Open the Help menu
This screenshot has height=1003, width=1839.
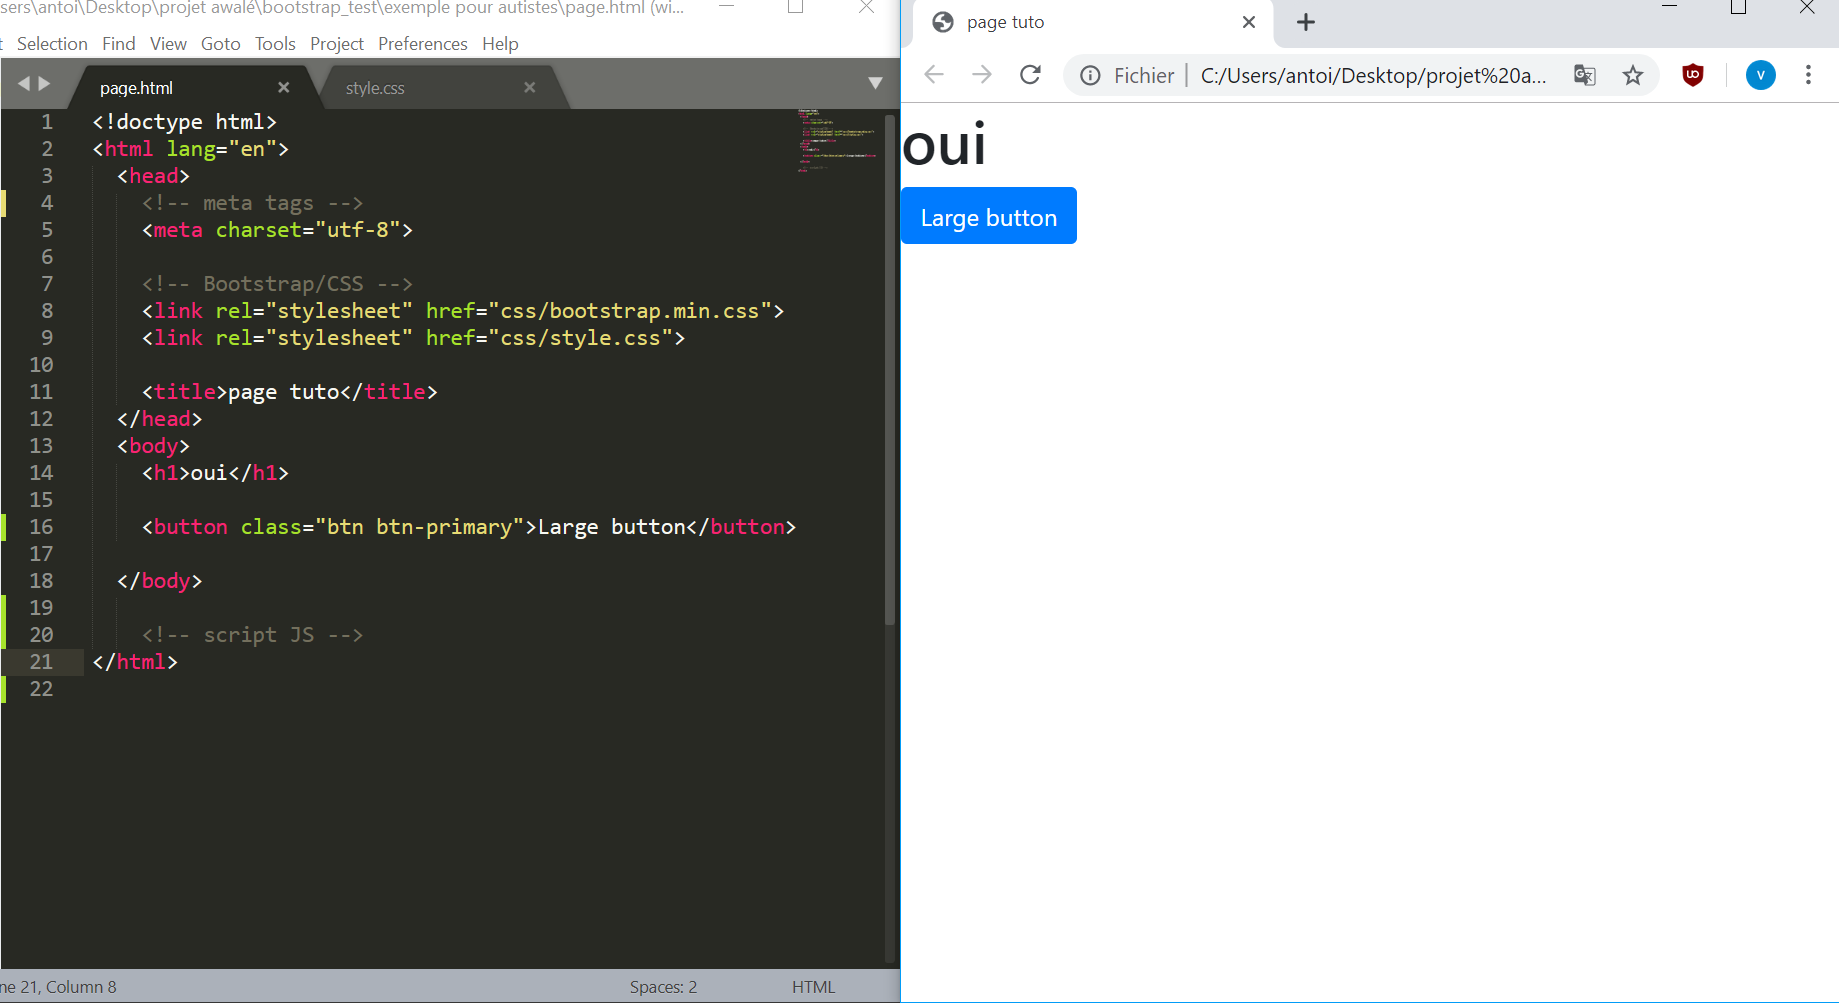tap(500, 44)
